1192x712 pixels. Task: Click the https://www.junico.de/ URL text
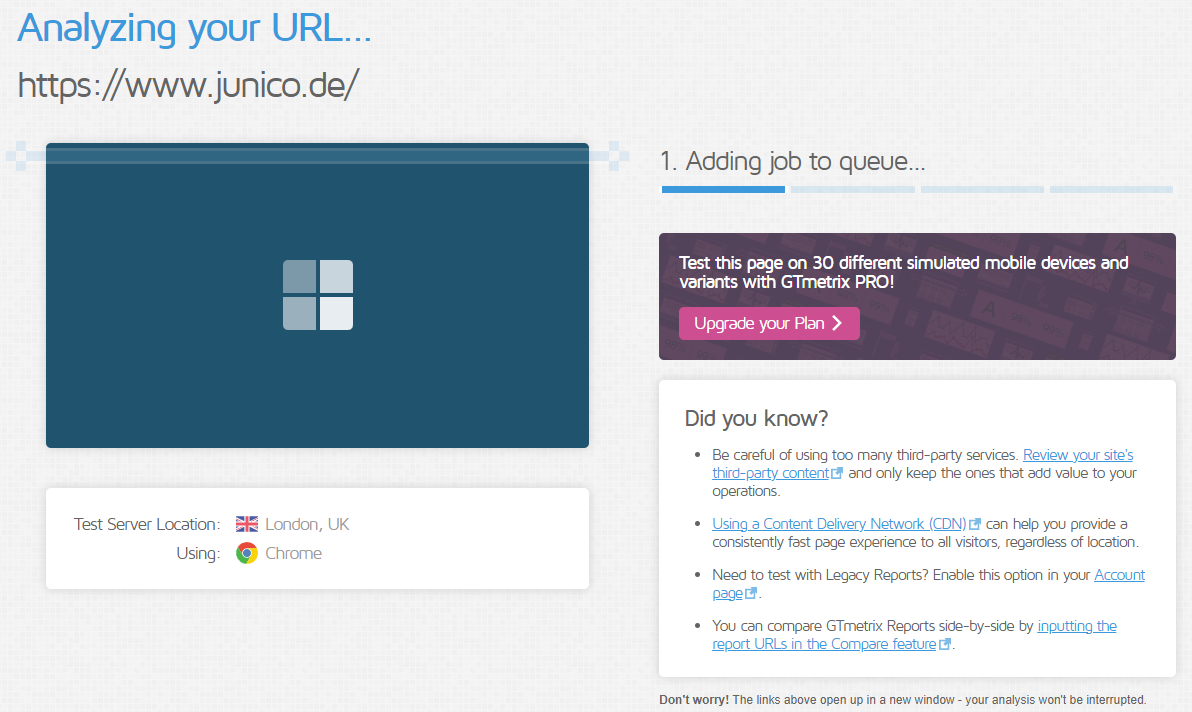tap(188, 85)
